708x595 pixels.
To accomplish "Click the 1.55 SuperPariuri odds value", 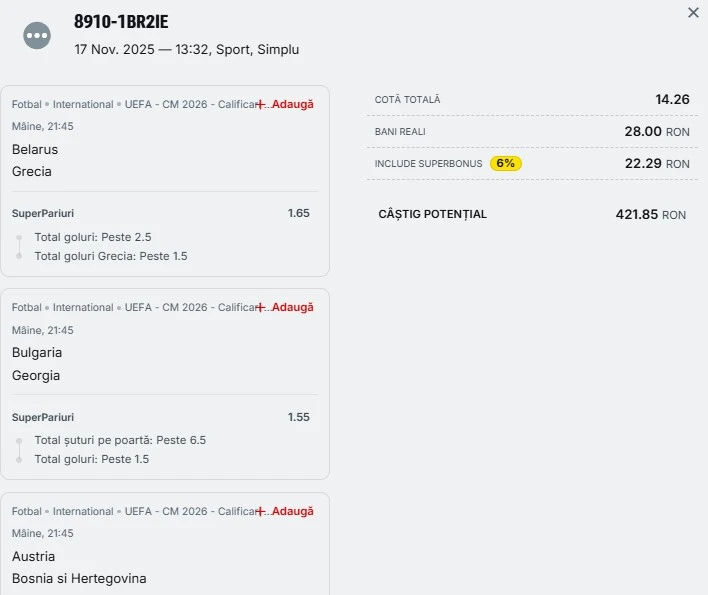I will pos(299,417).
